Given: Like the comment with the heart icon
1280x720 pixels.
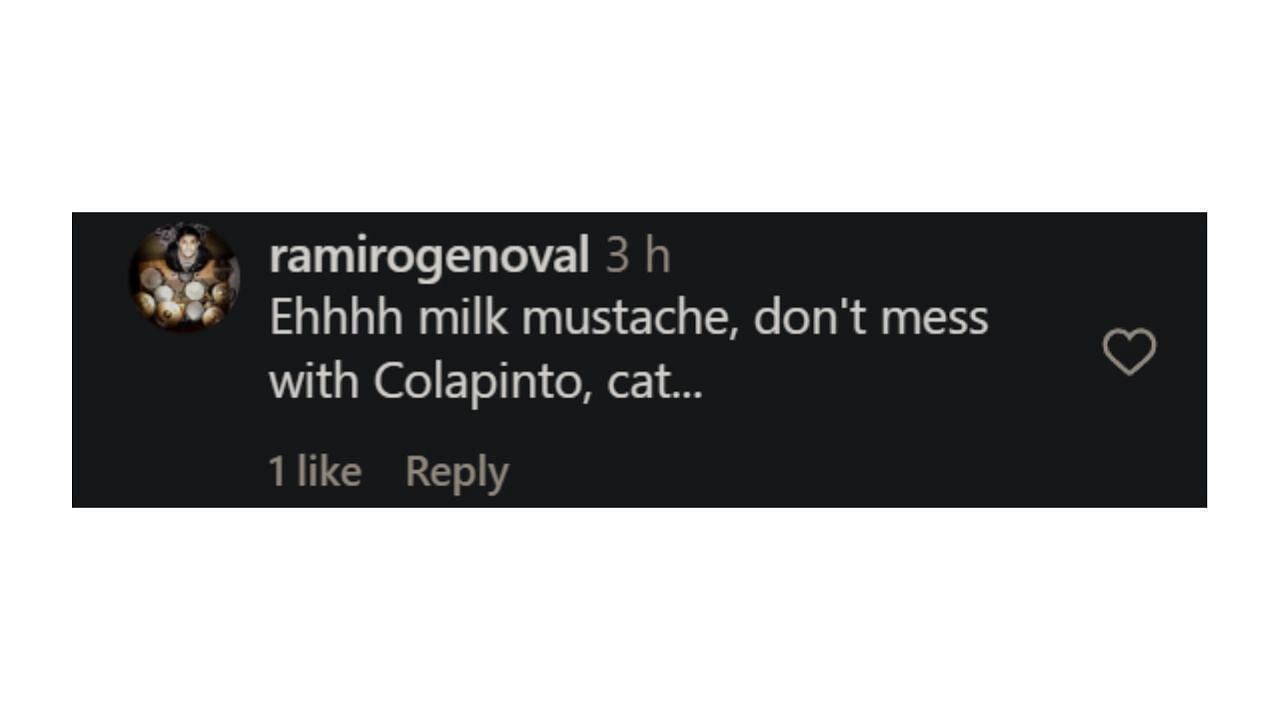Looking at the screenshot, I should tap(1129, 352).
